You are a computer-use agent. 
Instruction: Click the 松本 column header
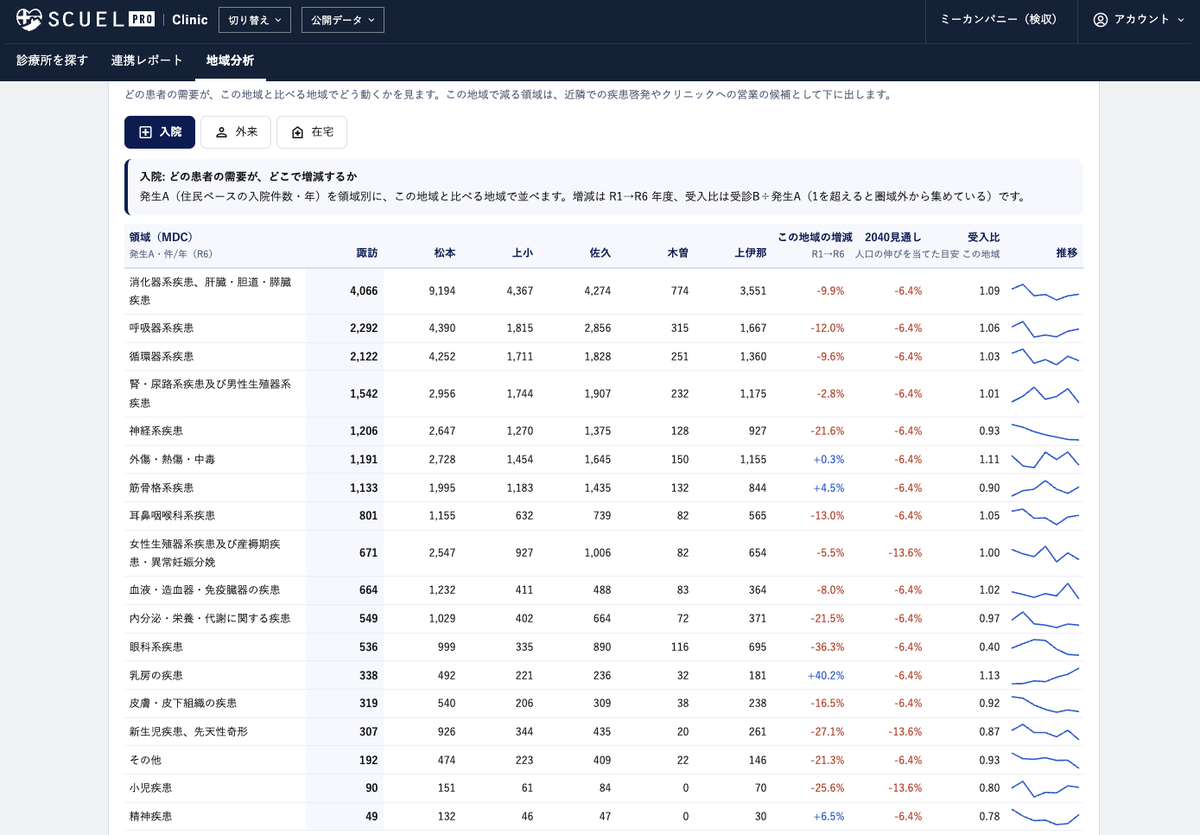click(445, 253)
